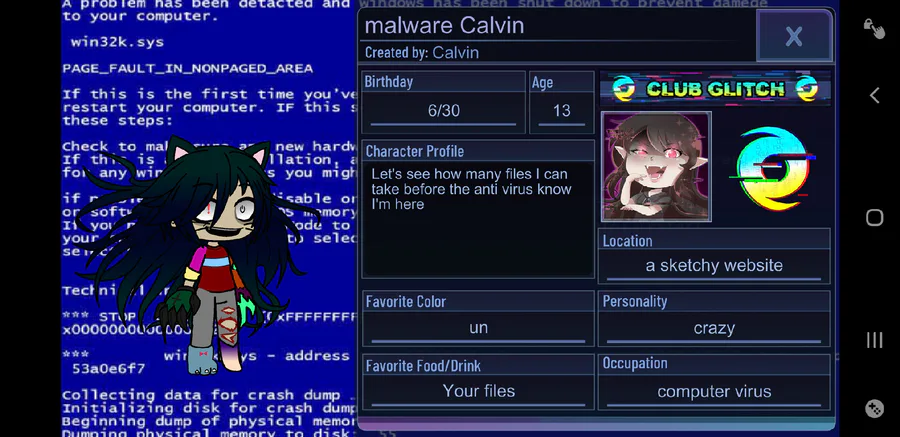Tap the game controller icon
Screen dimensions: 900x437
(874, 408)
